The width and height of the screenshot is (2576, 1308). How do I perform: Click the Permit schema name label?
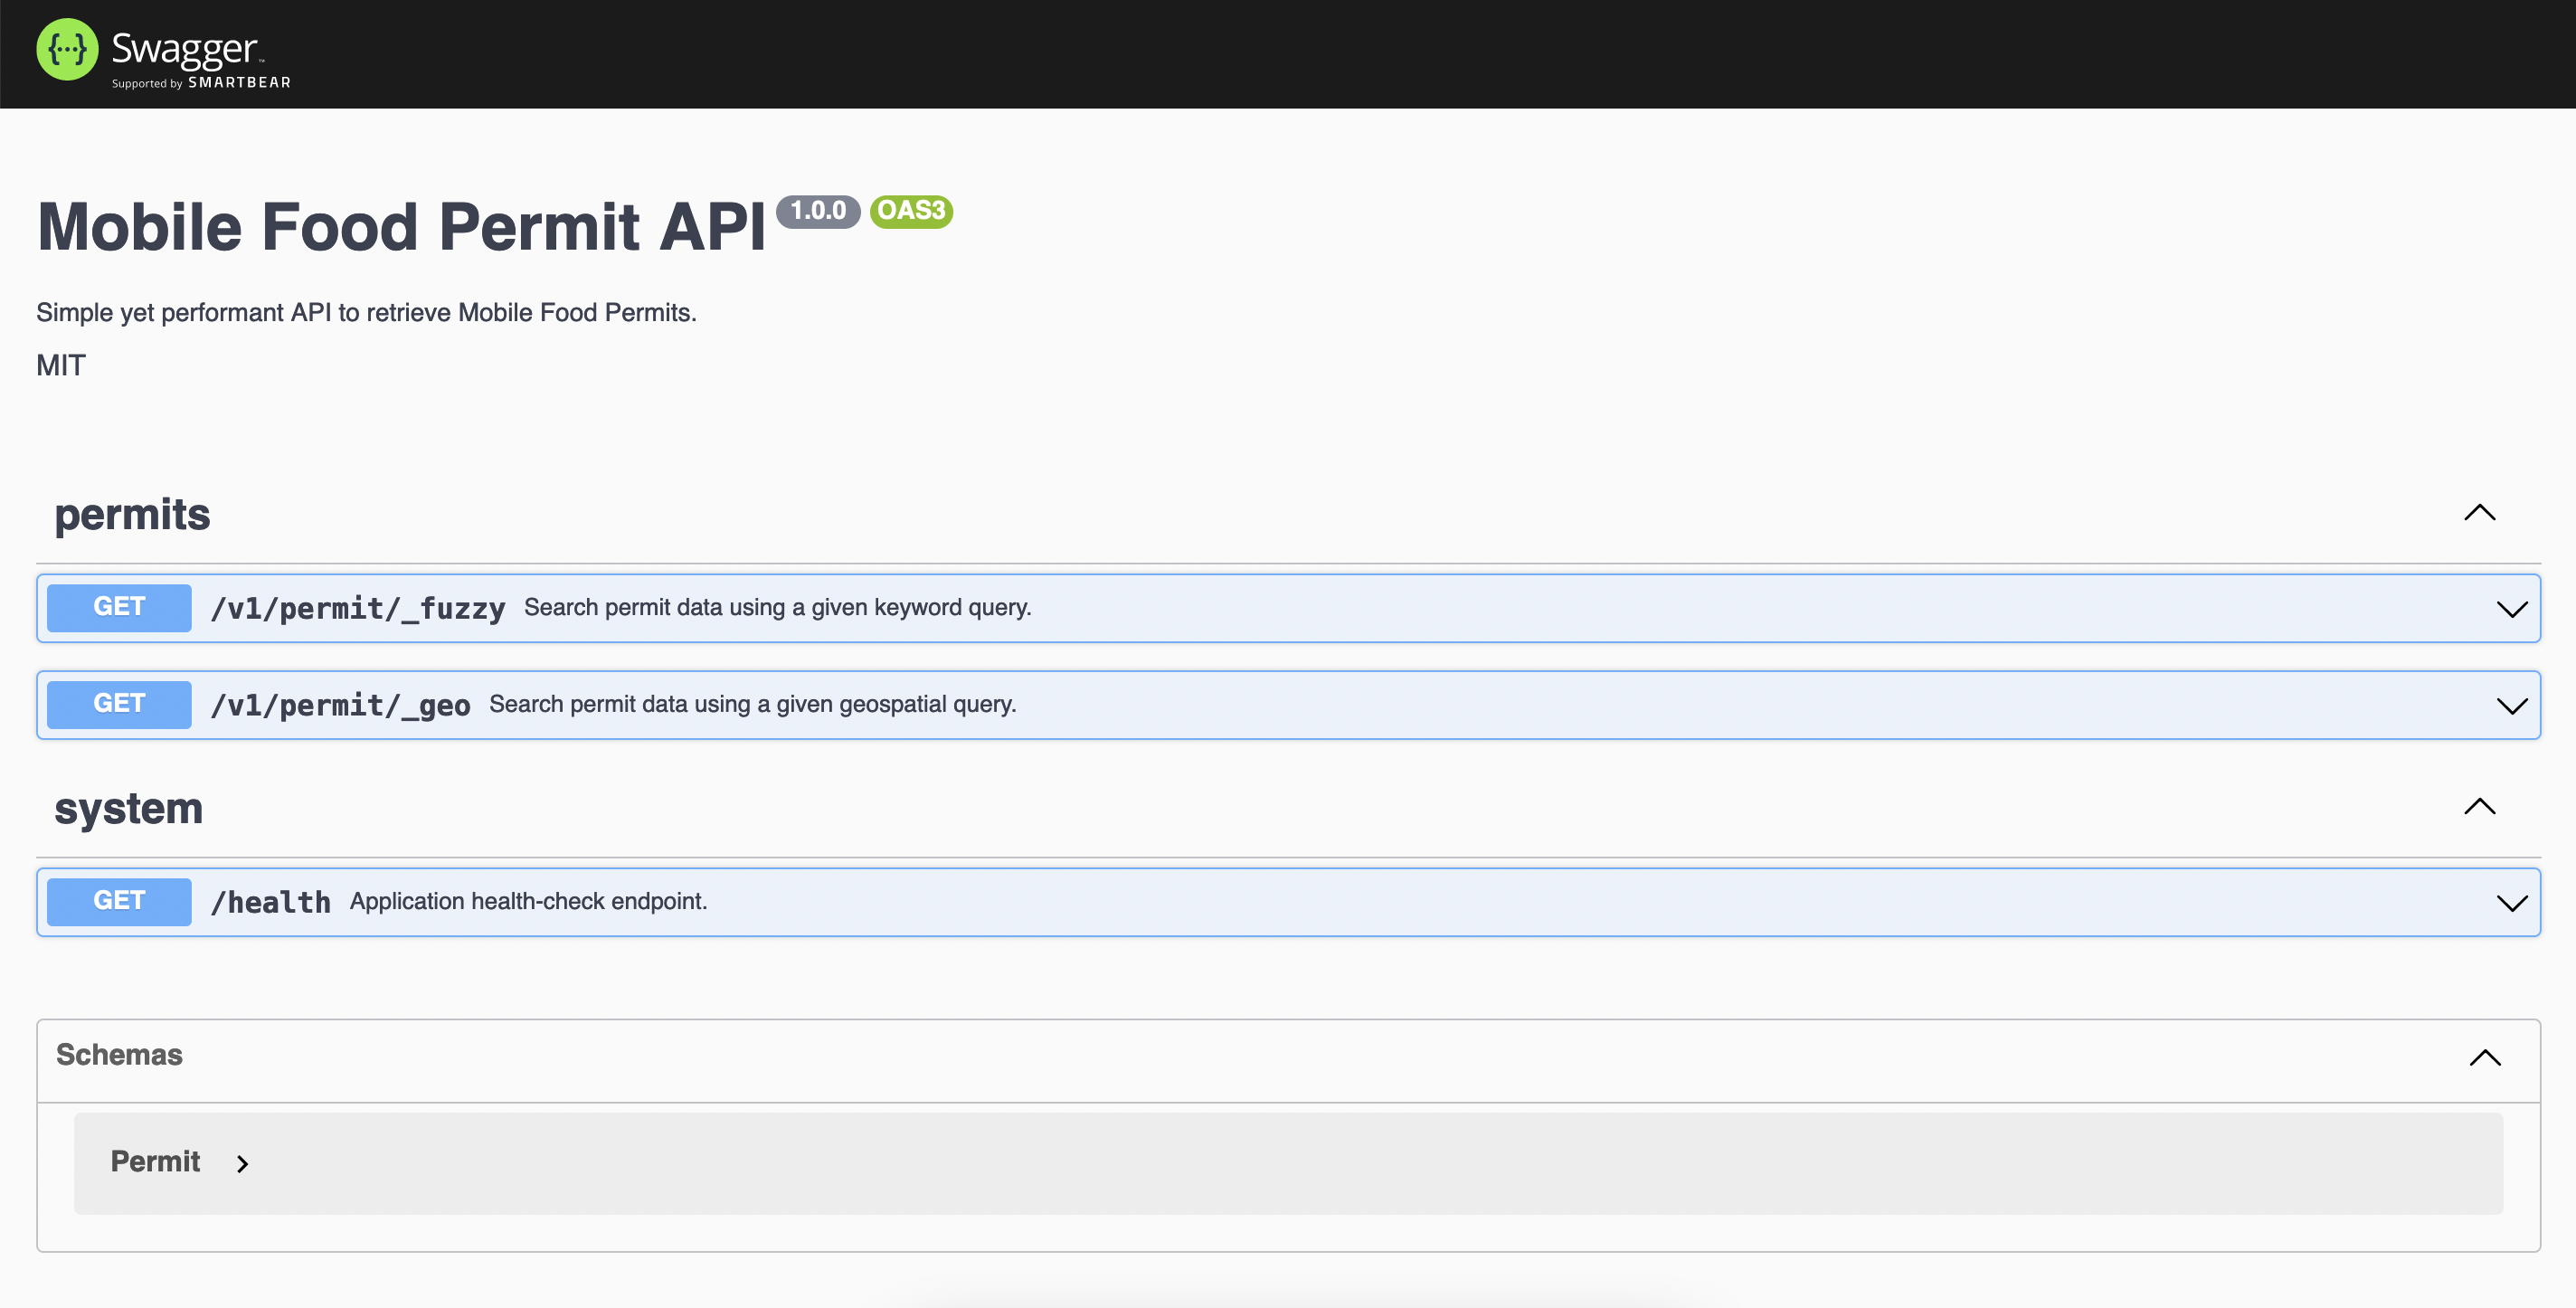(x=156, y=1161)
